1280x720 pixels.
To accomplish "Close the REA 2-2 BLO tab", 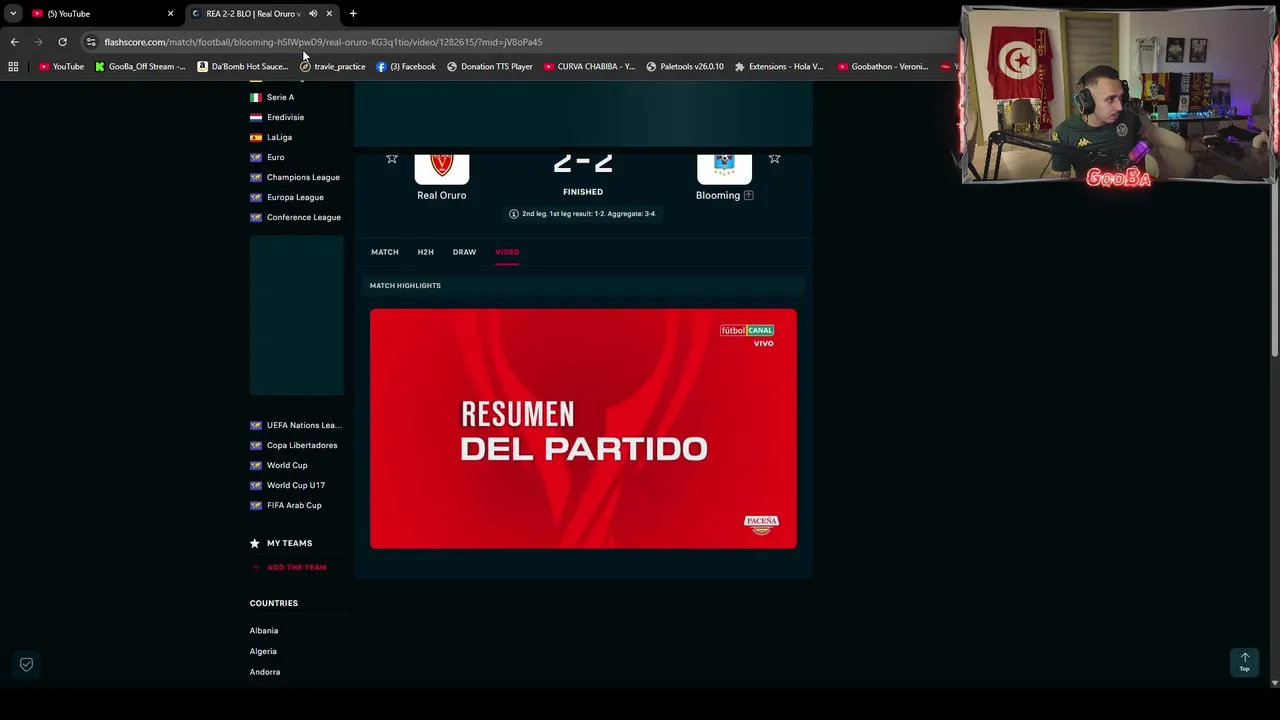I will click(329, 14).
